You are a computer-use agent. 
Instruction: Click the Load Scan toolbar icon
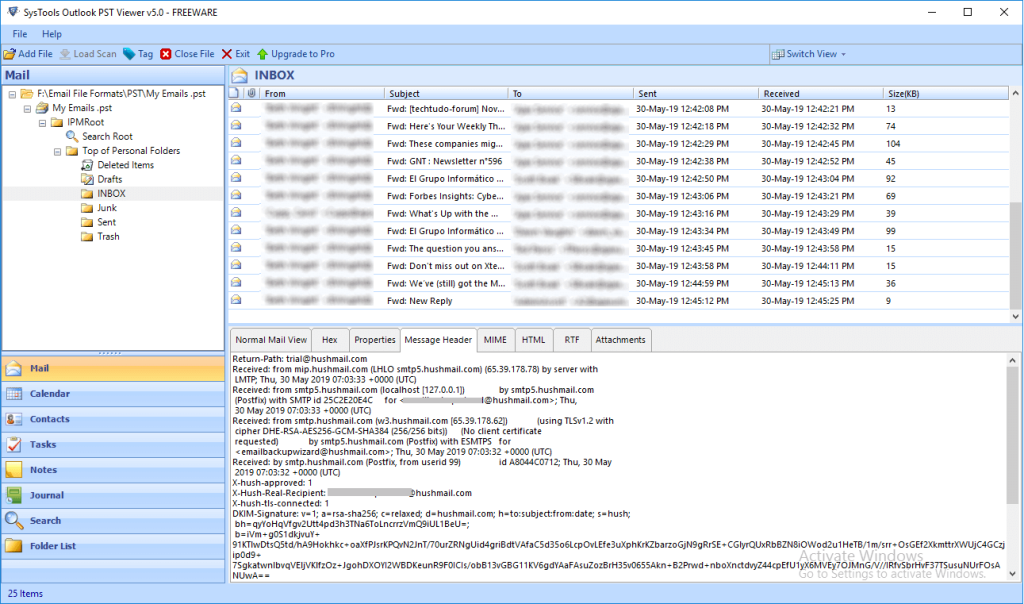(x=65, y=54)
